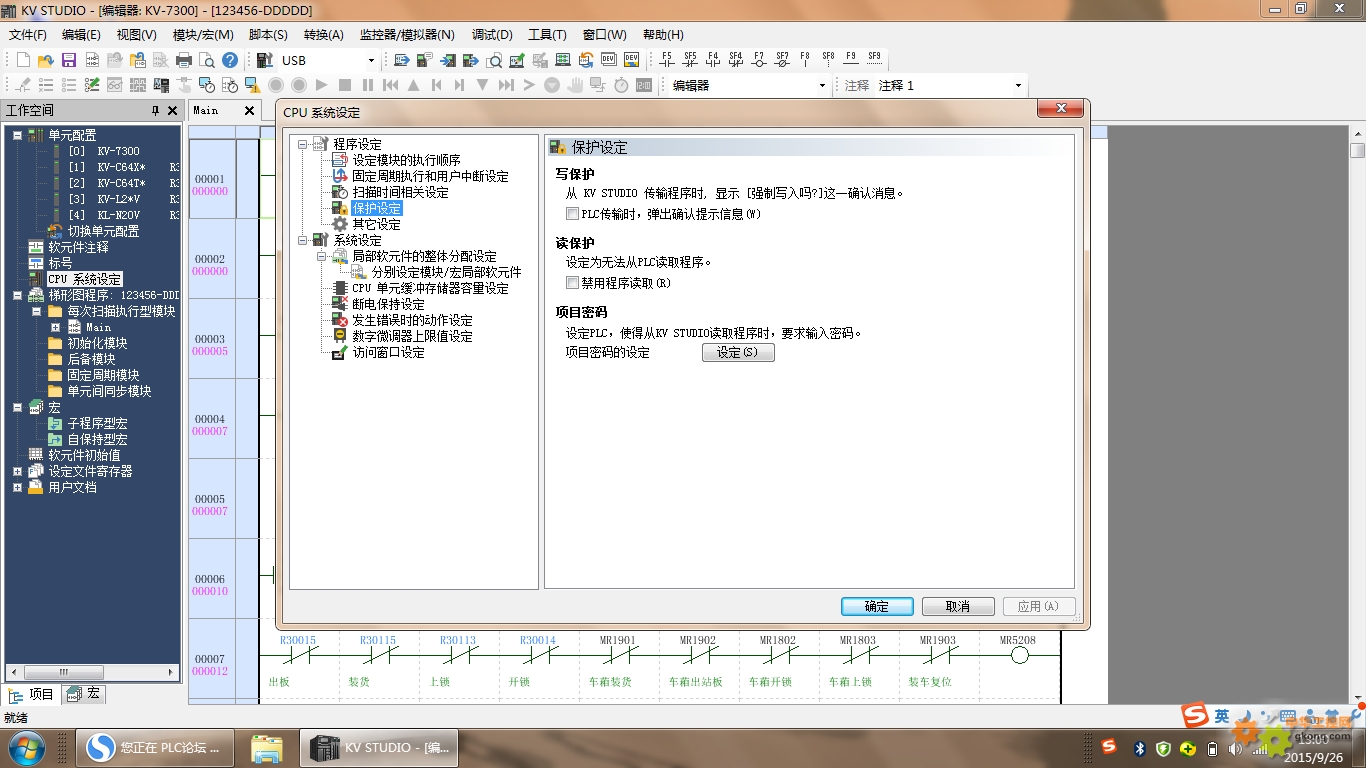Switch to 宏 tab in workspace
Screen dimensions: 1366x768
pyautogui.click(x=83, y=694)
